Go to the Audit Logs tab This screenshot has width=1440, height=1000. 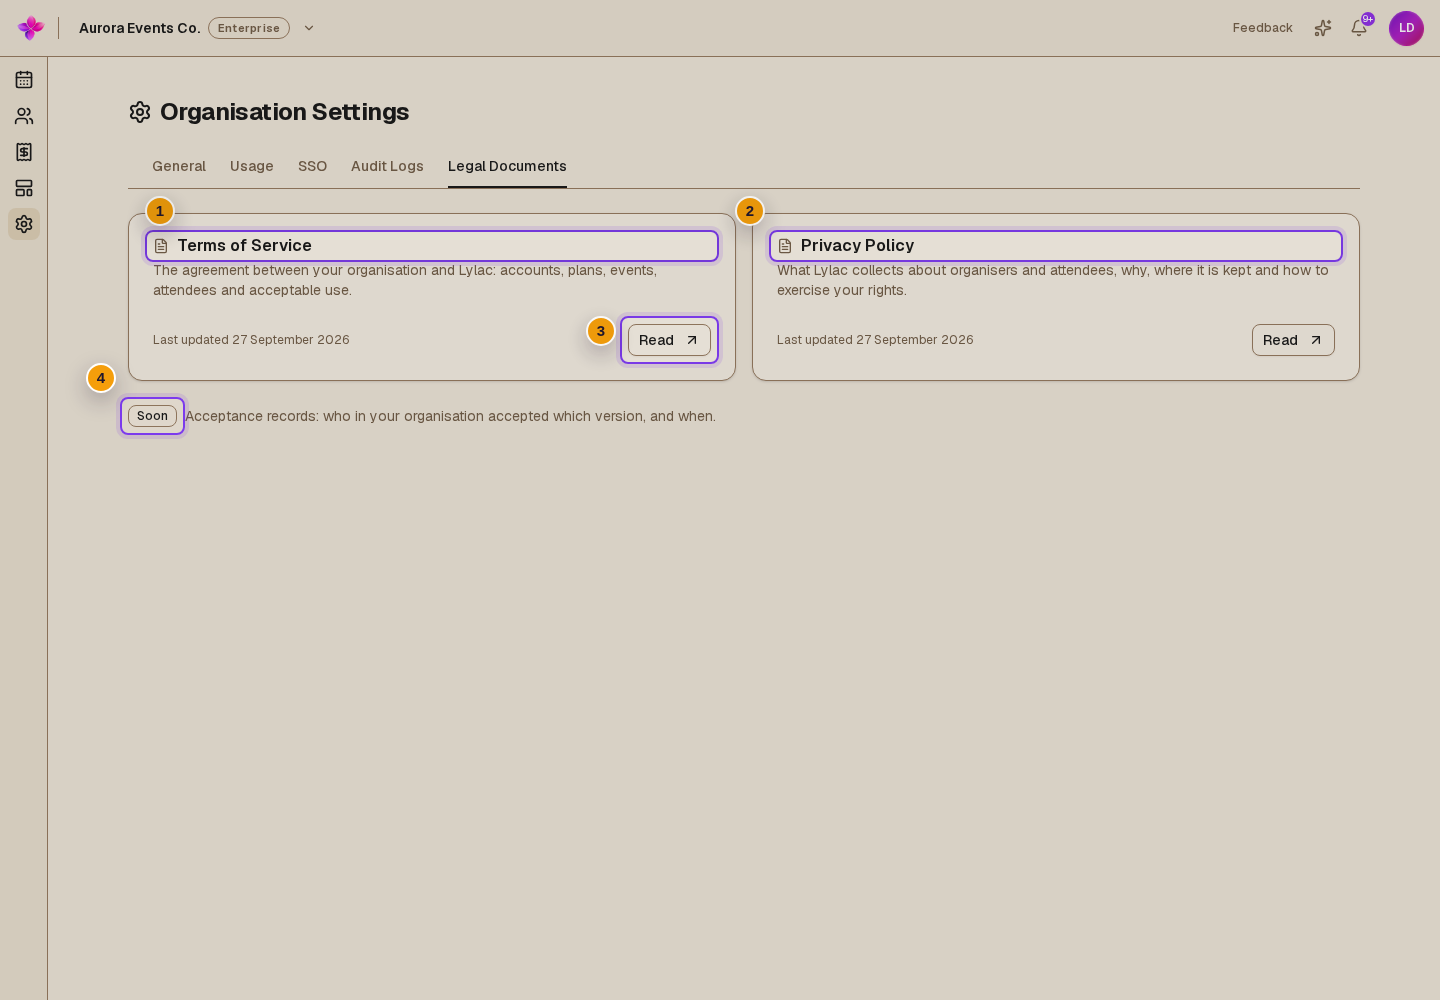click(387, 166)
